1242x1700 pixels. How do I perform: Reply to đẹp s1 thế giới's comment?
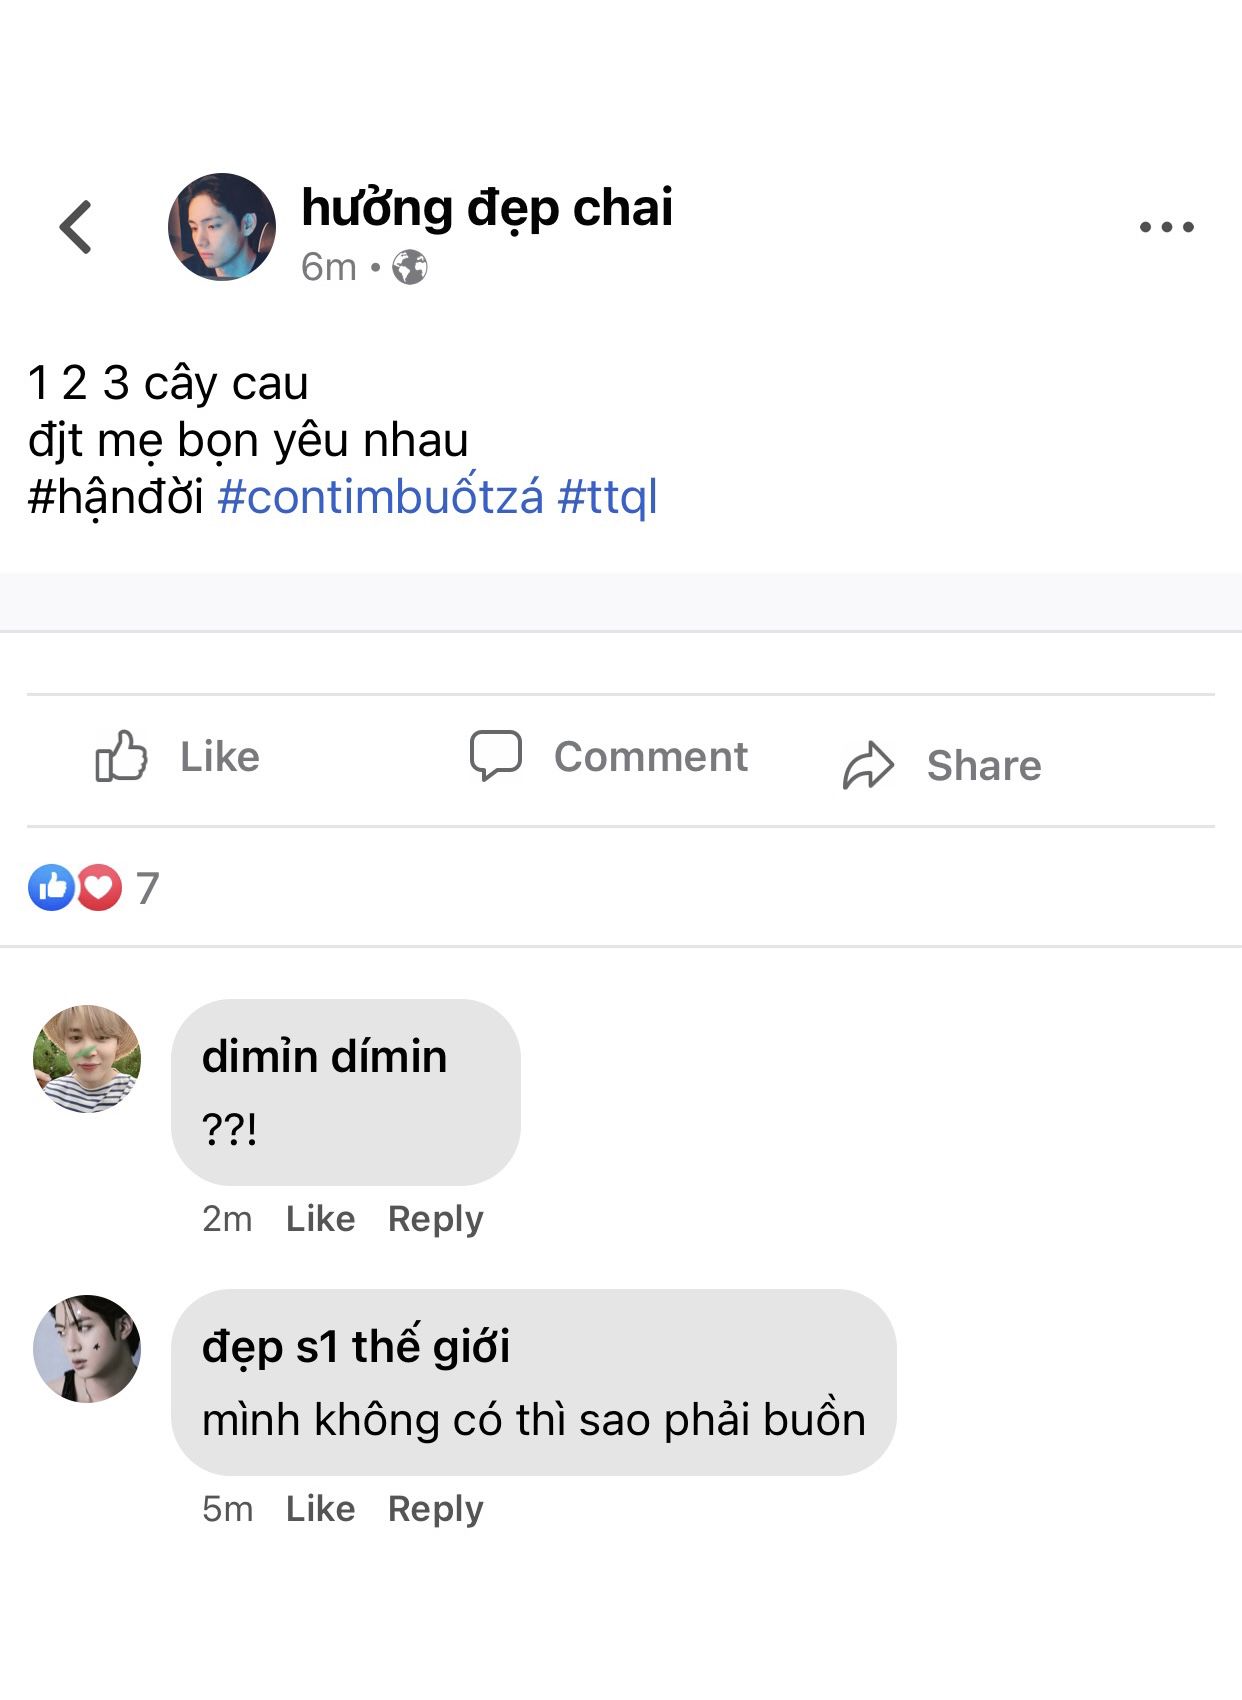pyautogui.click(x=435, y=1509)
